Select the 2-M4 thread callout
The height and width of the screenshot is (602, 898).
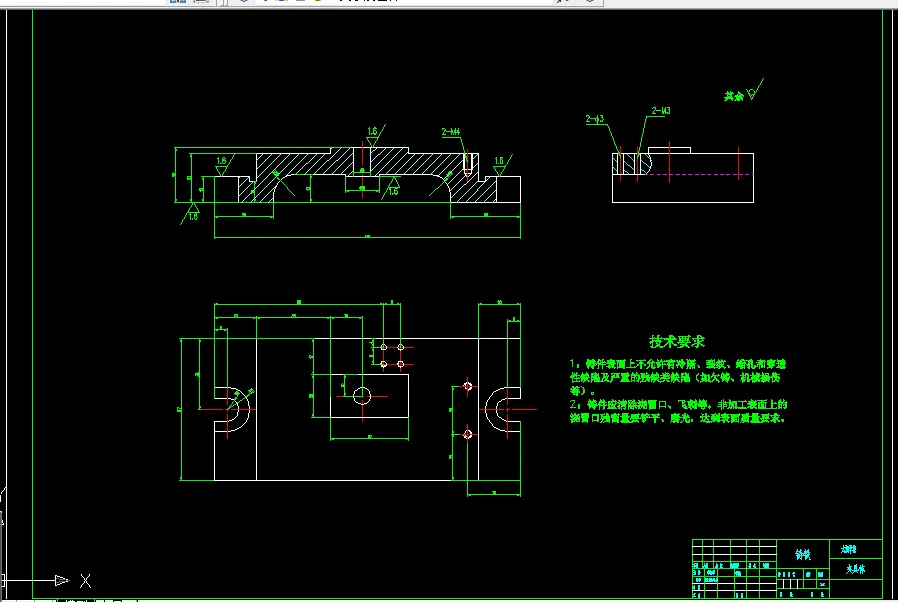451,132
